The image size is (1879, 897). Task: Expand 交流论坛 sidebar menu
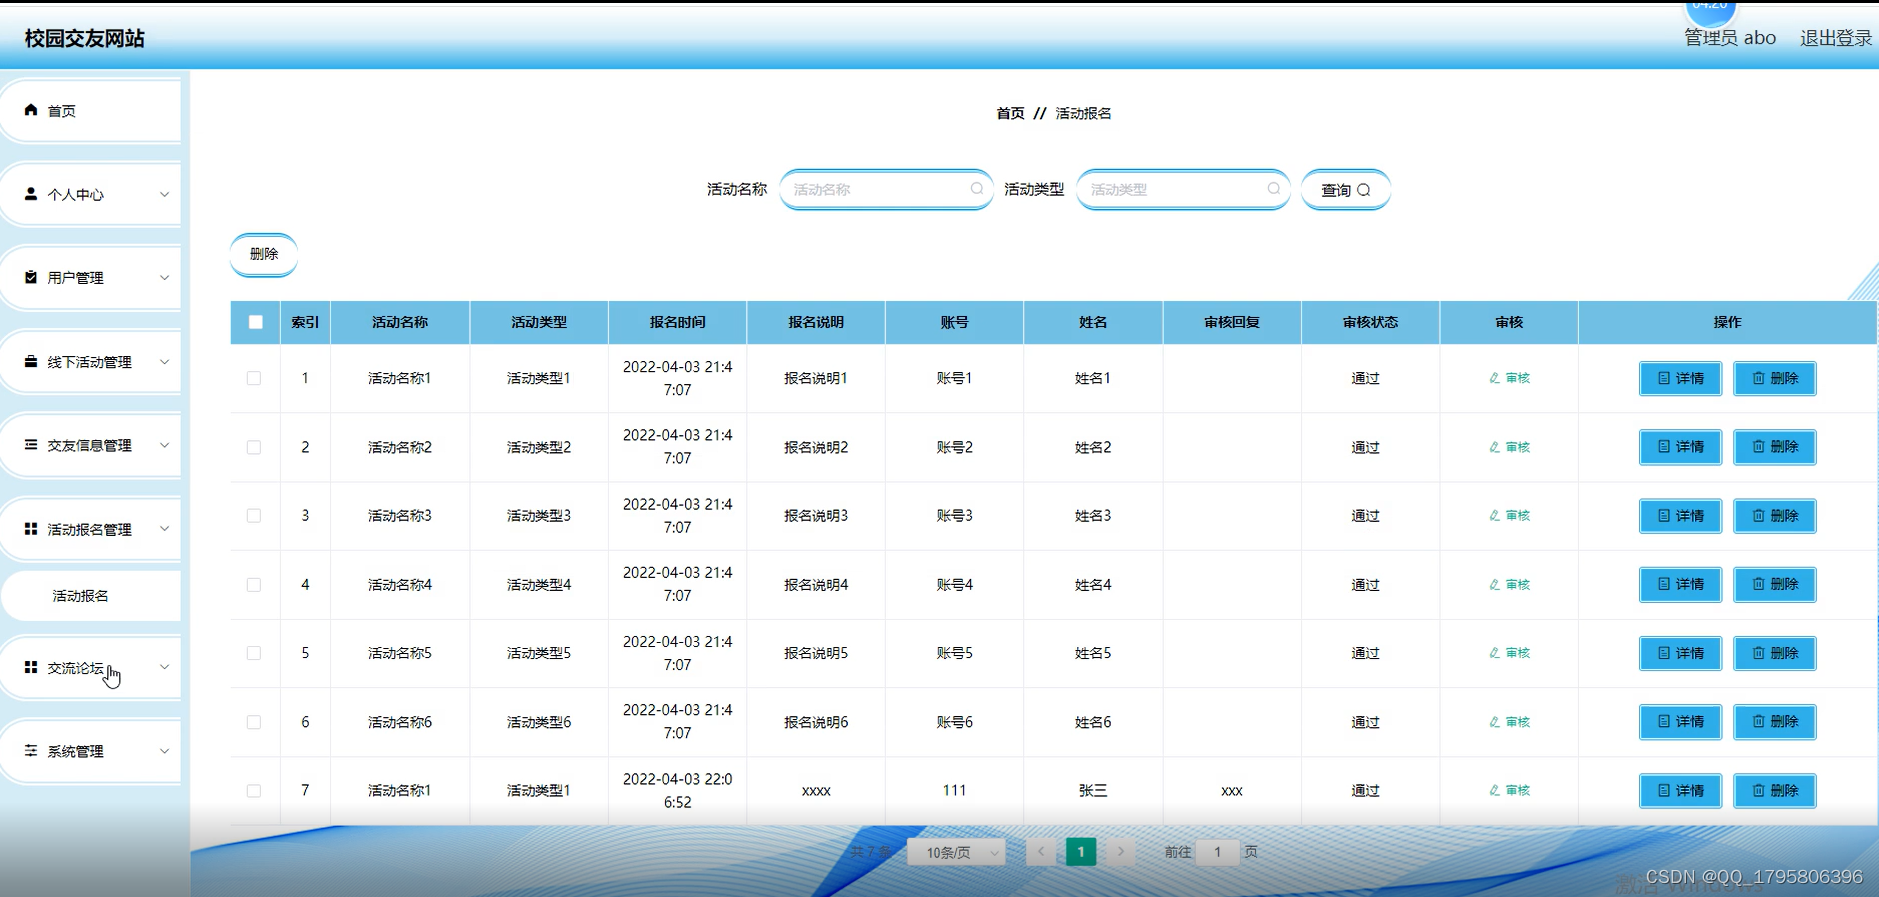[x=90, y=667]
